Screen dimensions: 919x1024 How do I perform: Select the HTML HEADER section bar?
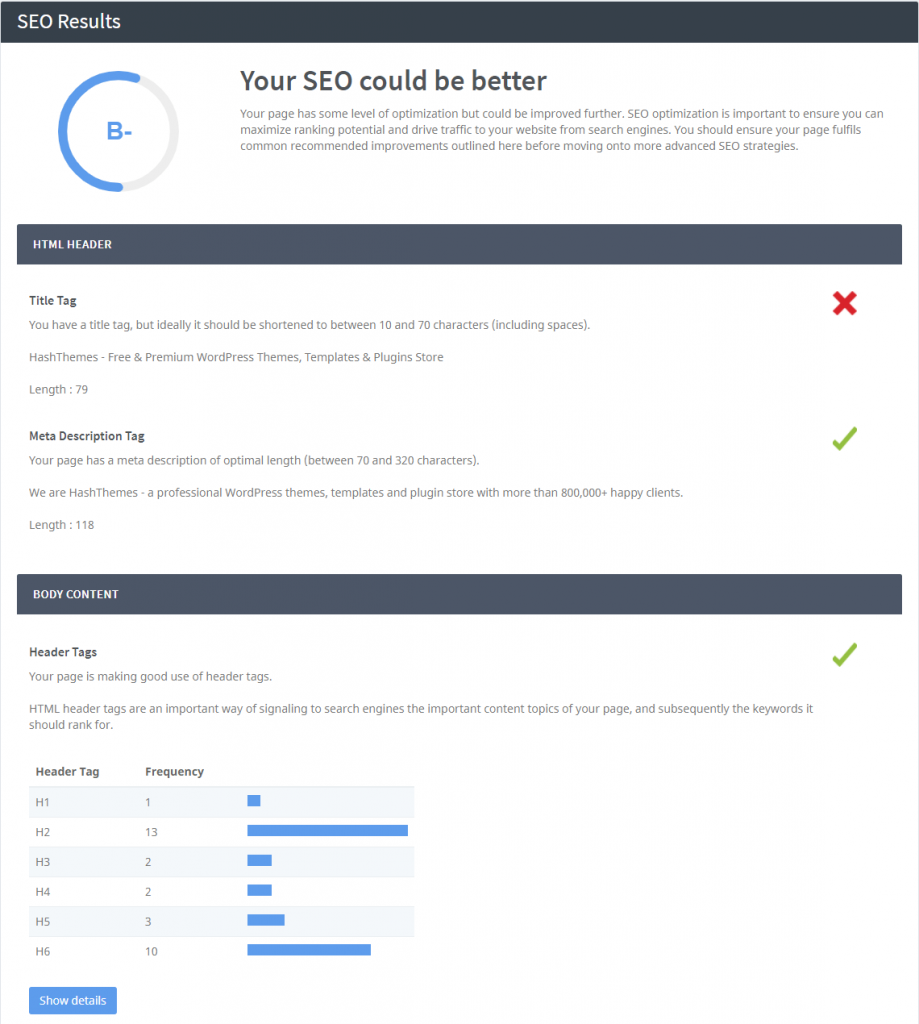coord(459,244)
